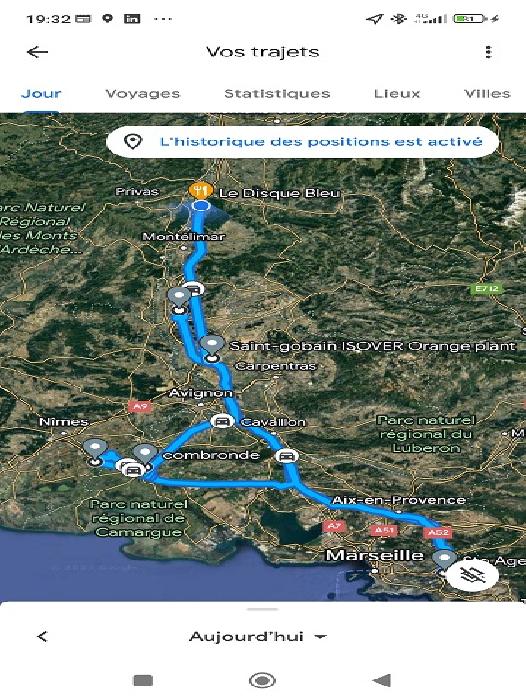Tap the back arrow beside Vos trajets
Screen dimensions: 526x700
[x=38, y=52]
